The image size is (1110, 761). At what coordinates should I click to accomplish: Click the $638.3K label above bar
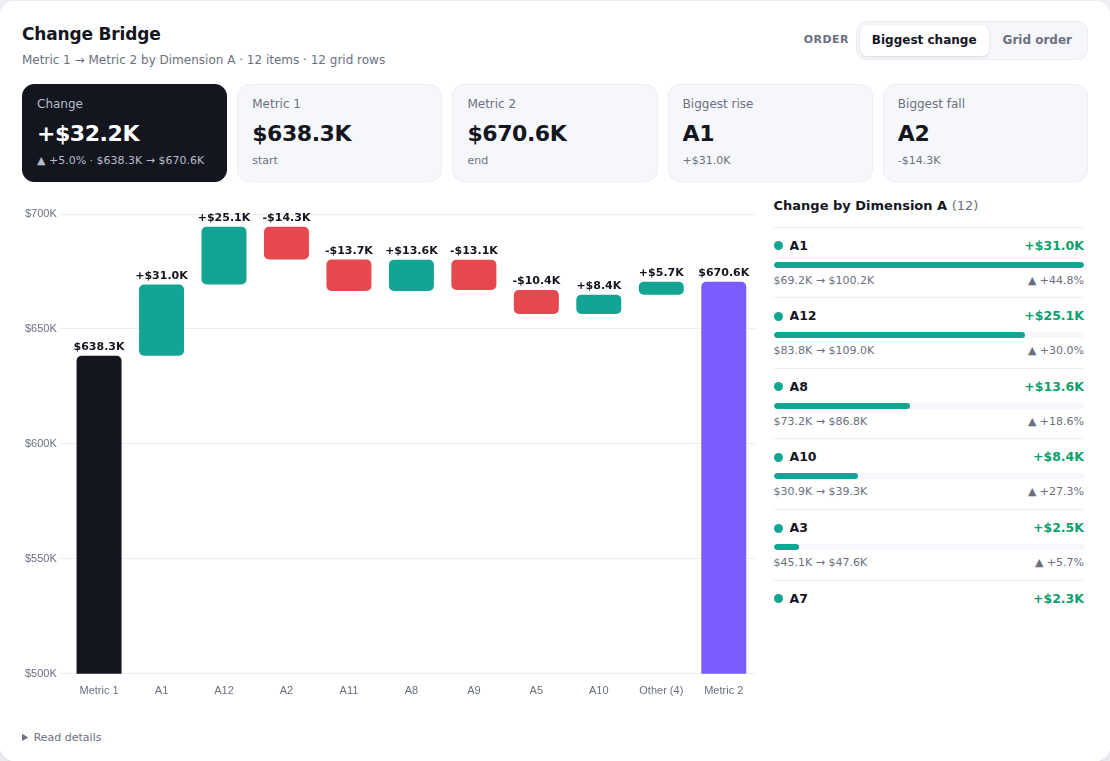pos(99,346)
